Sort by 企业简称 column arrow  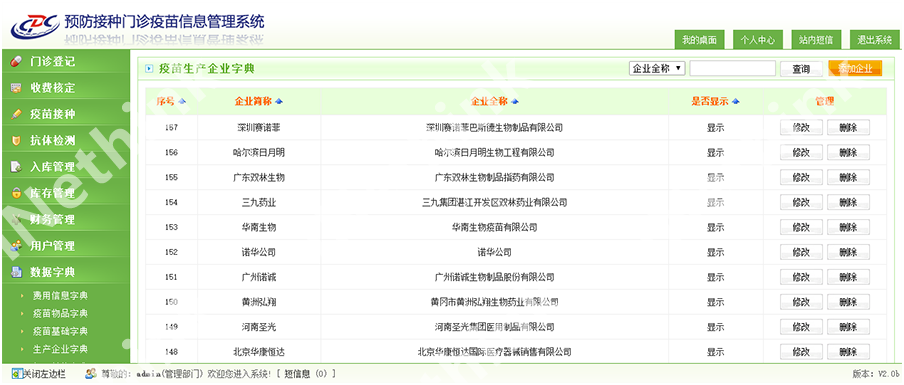click(279, 101)
